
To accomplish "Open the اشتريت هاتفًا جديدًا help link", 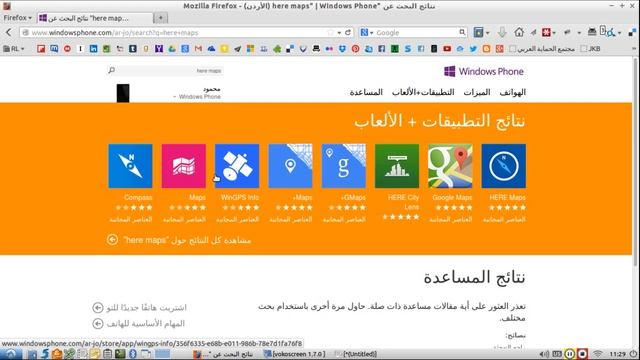I will point(140,307).
